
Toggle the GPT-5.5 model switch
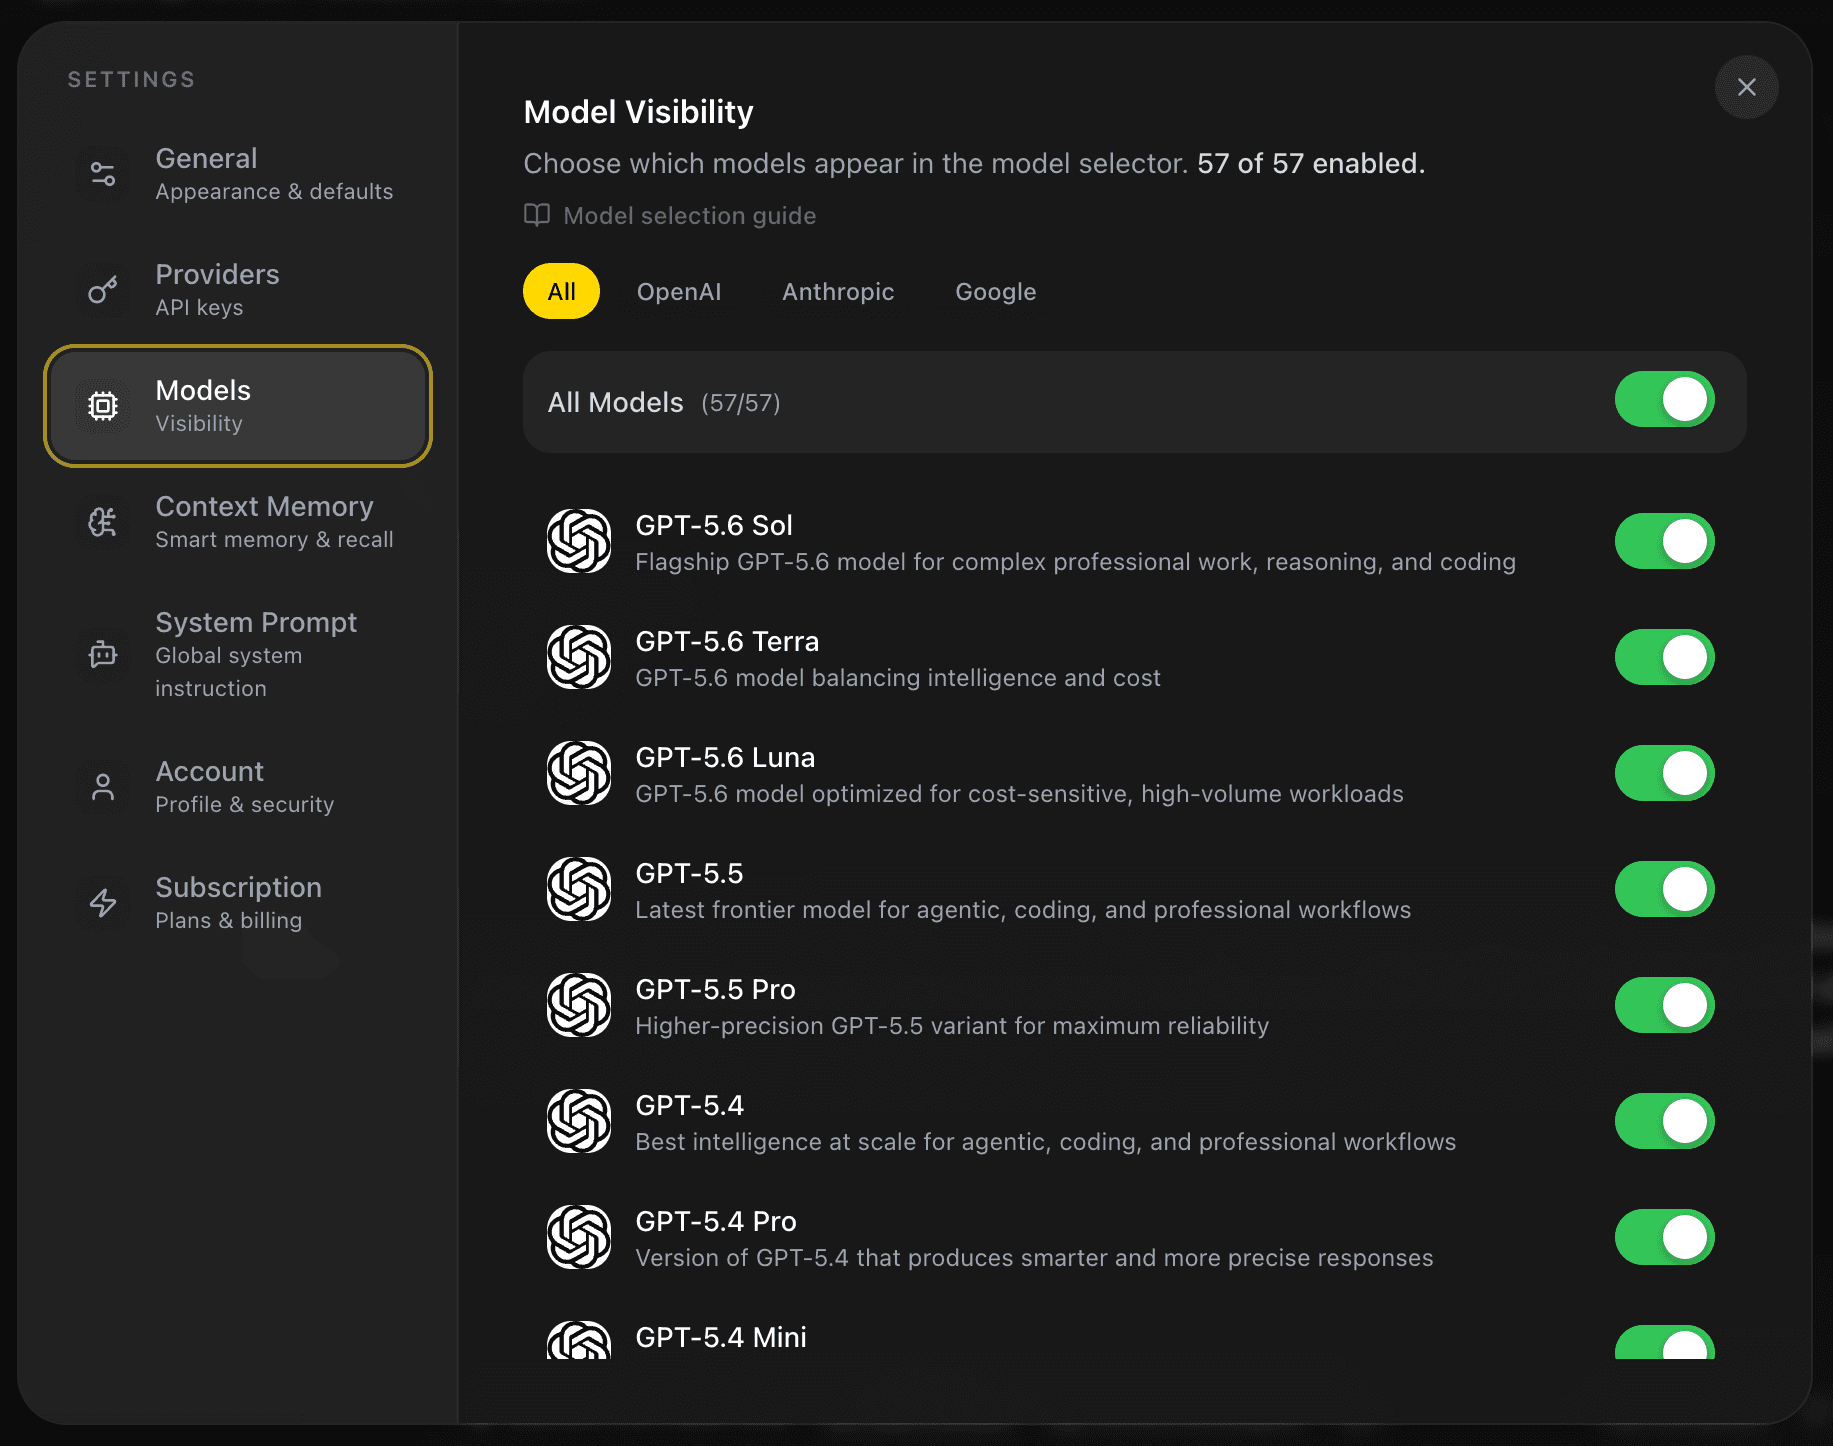(1665, 889)
